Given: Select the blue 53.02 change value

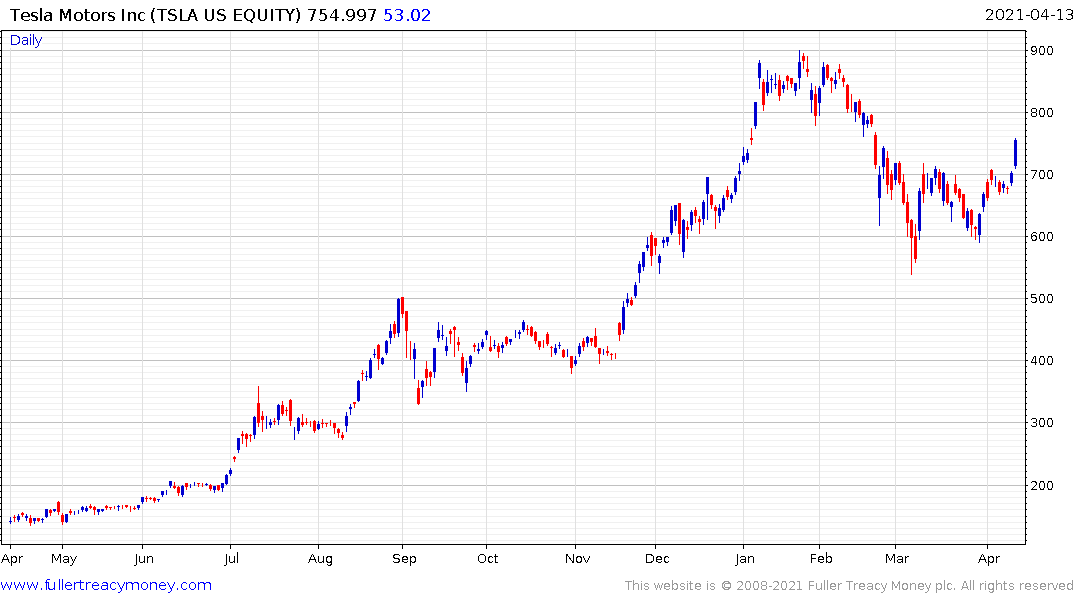Looking at the screenshot, I should coord(407,15).
